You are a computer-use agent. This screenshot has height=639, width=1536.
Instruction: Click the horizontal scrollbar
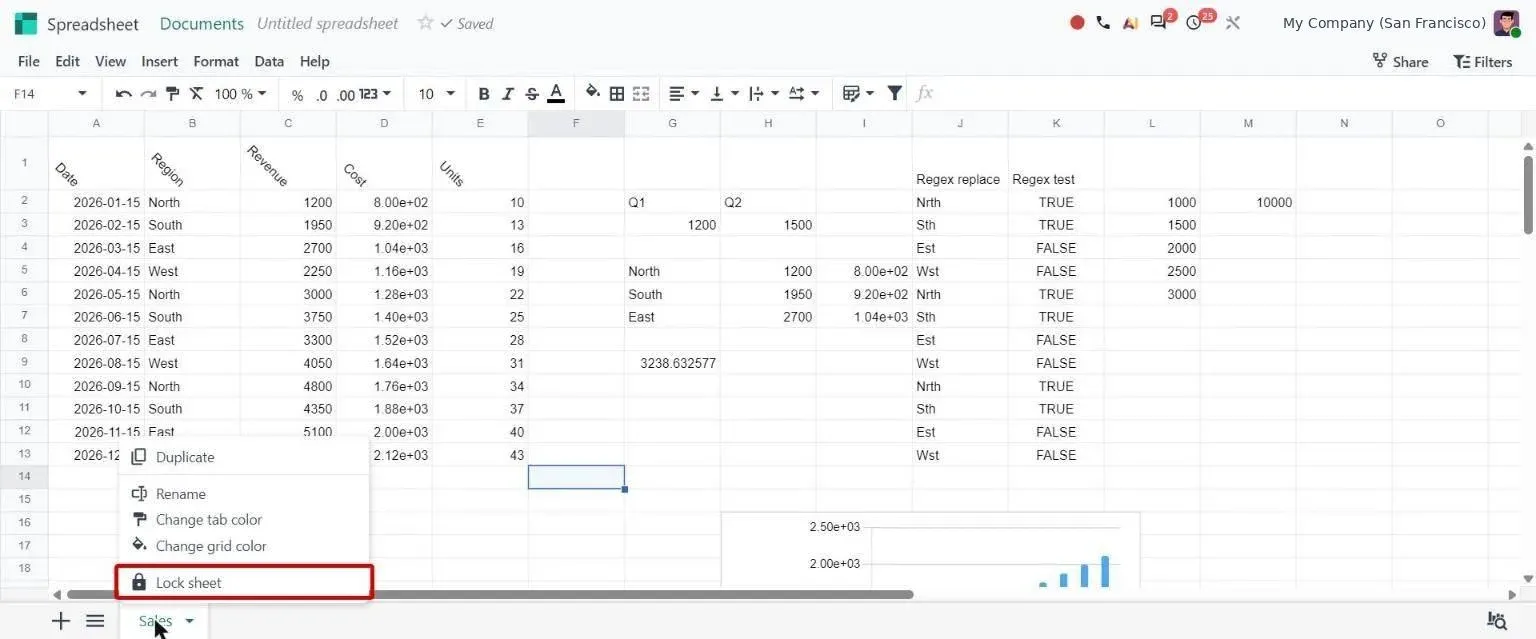click(x=489, y=594)
